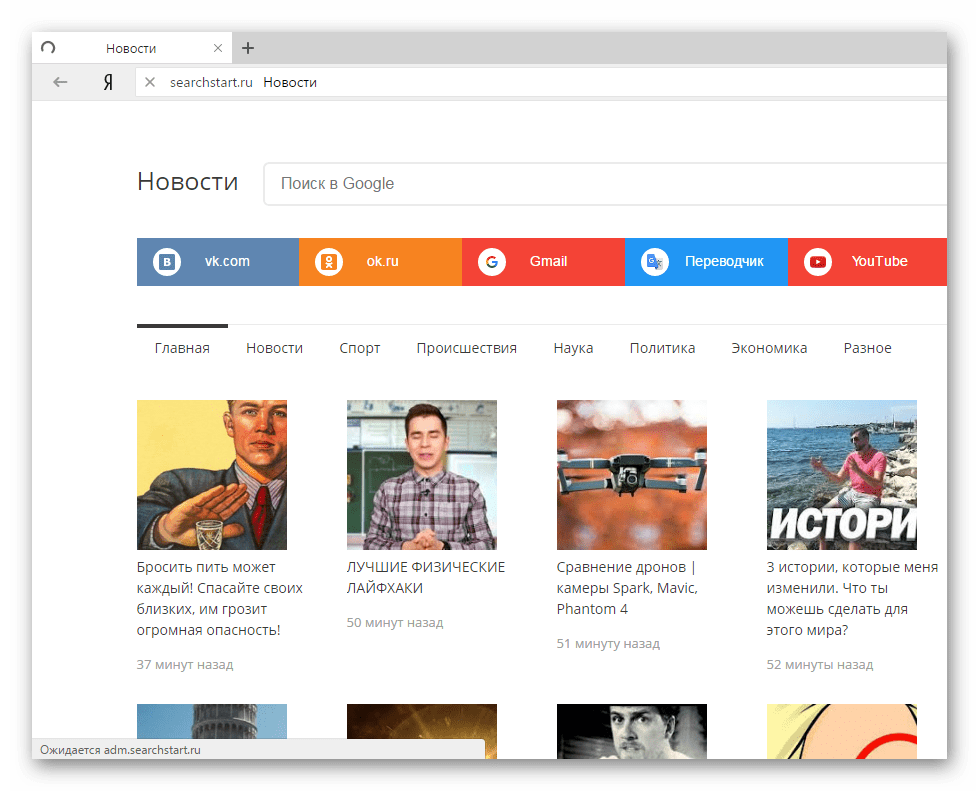
Task: Switch to the Спорт category tab
Action: 359,348
